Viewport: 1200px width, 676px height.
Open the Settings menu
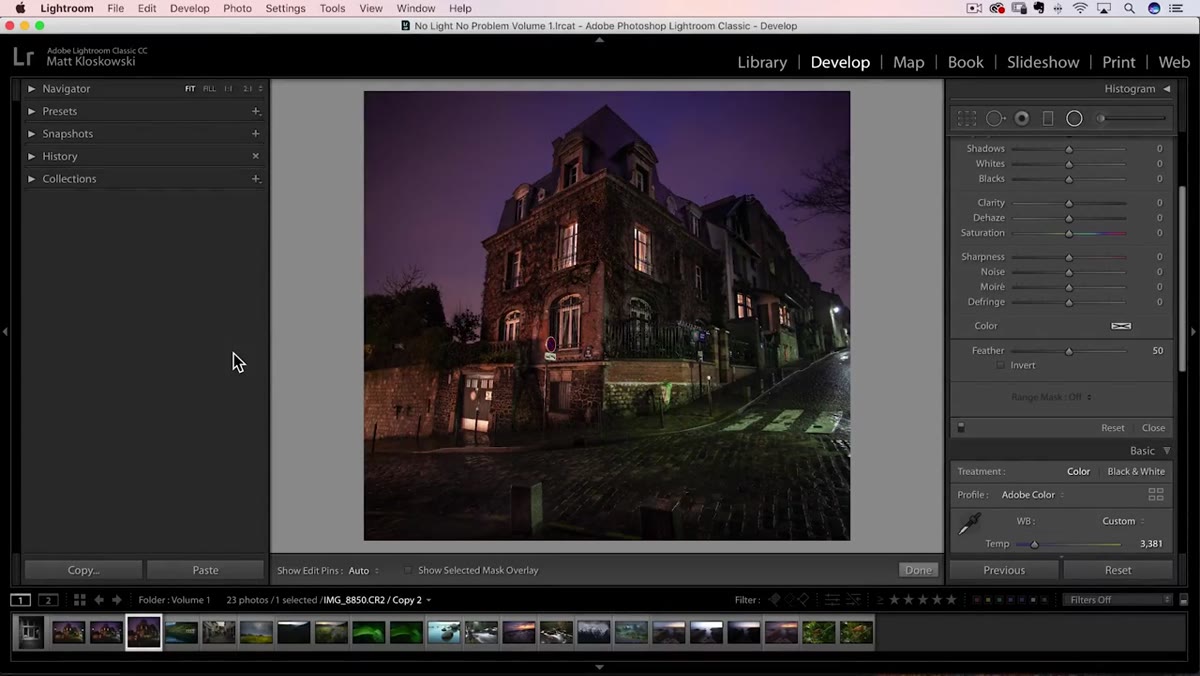pos(285,8)
